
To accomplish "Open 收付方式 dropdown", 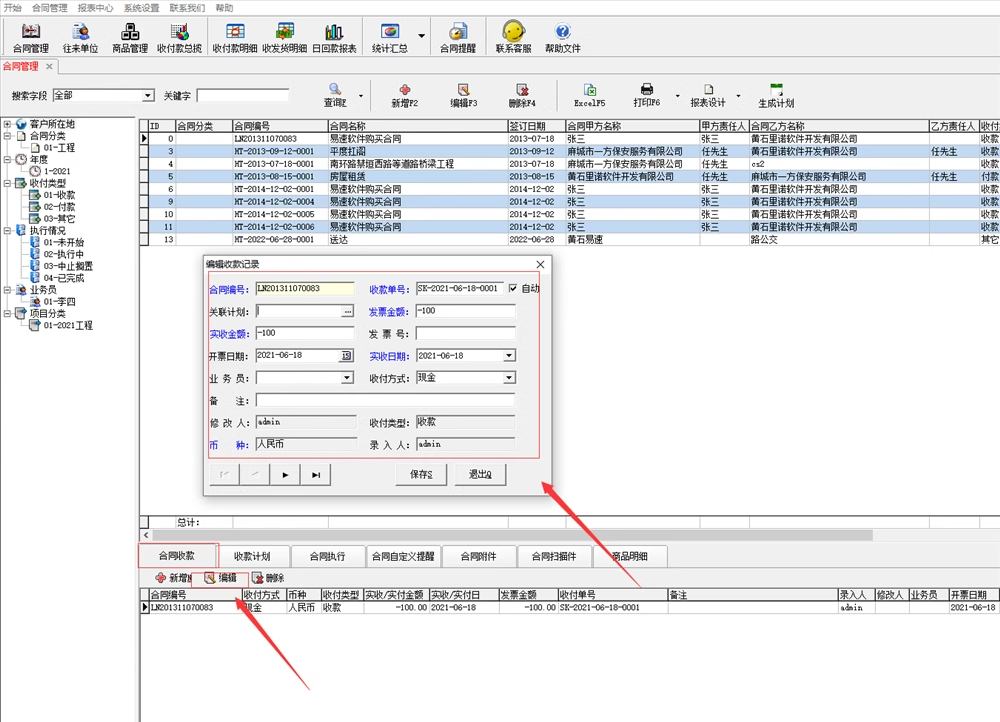I will [509, 378].
